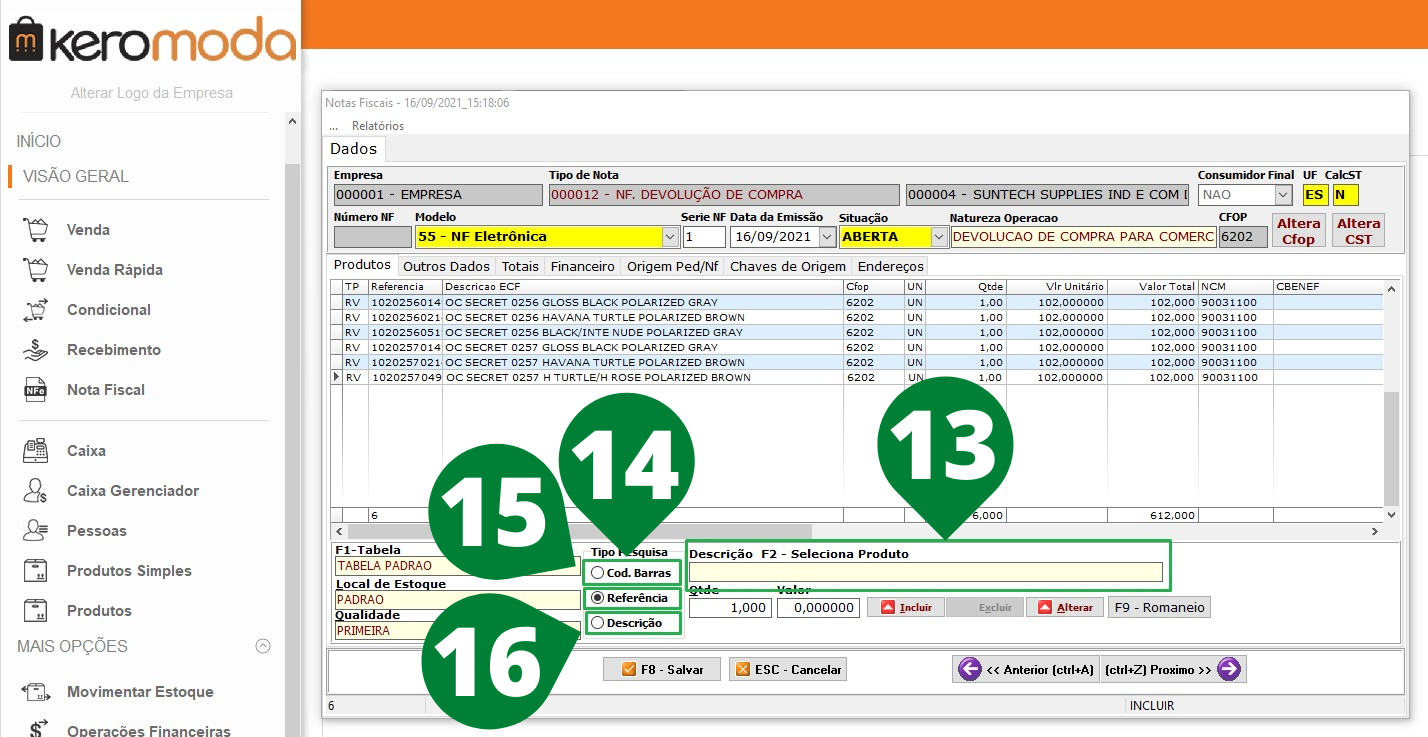
Task: Click the sidebar scroll-up arrow
Action: point(292,122)
